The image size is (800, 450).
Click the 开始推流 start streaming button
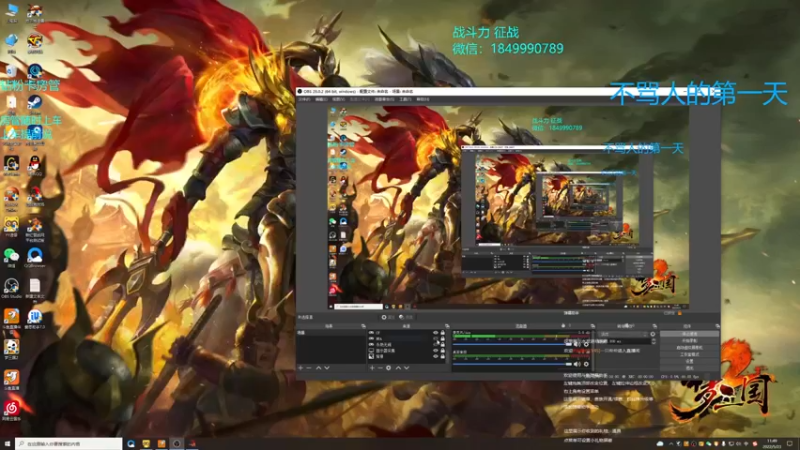pos(689,334)
